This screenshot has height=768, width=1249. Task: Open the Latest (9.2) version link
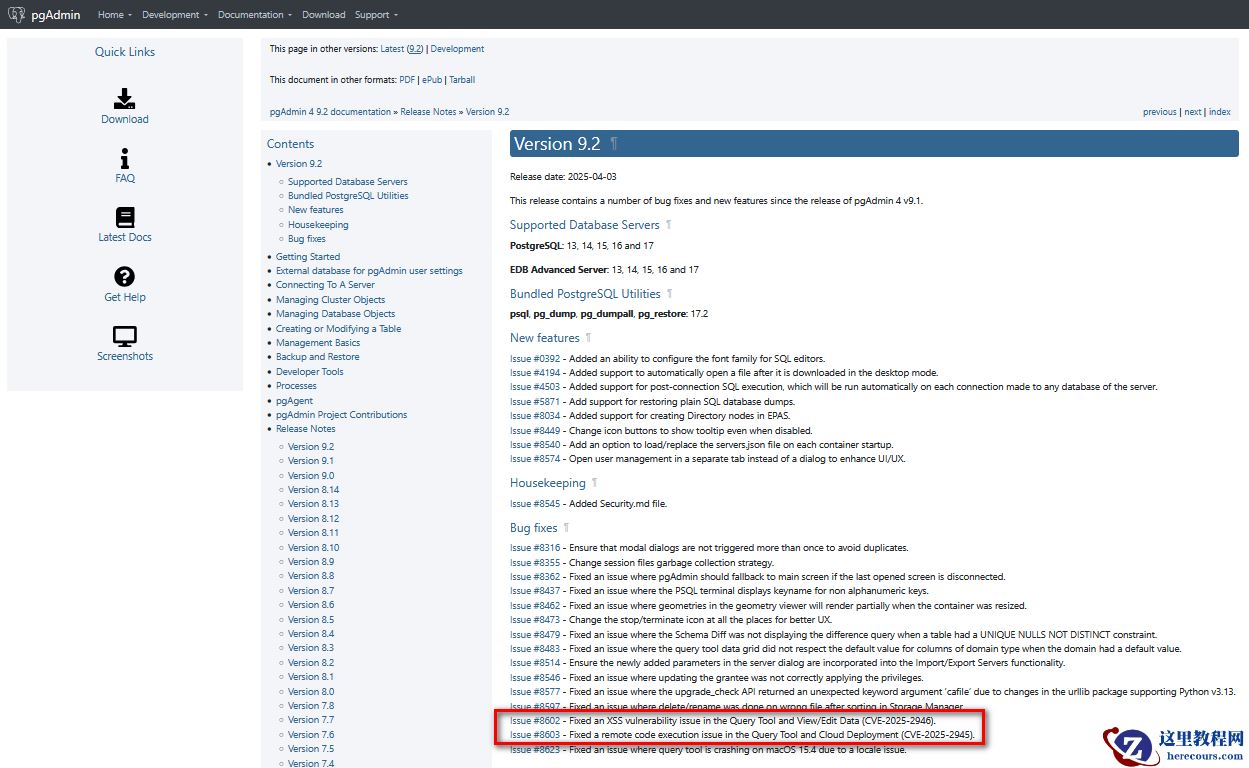point(403,49)
